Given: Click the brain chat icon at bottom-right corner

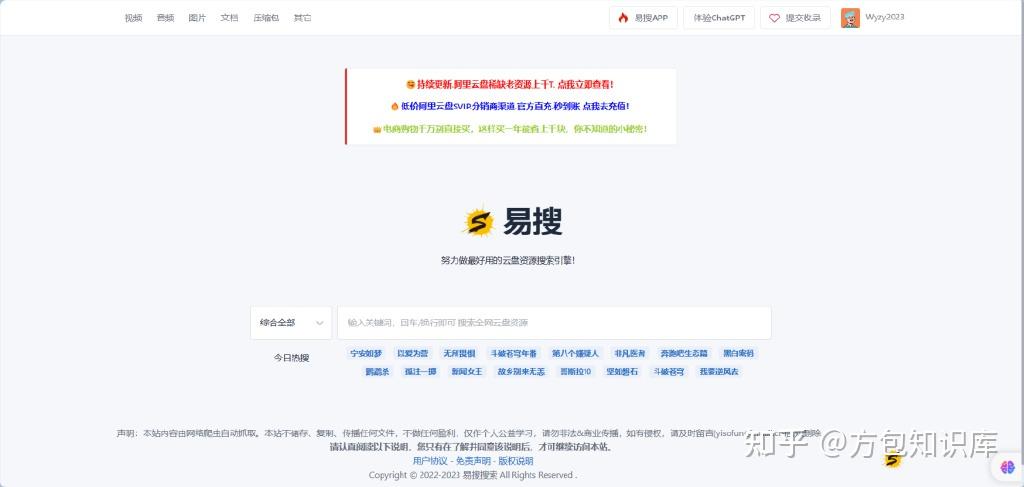Looking at the screenshot, I should (1008, 467).
